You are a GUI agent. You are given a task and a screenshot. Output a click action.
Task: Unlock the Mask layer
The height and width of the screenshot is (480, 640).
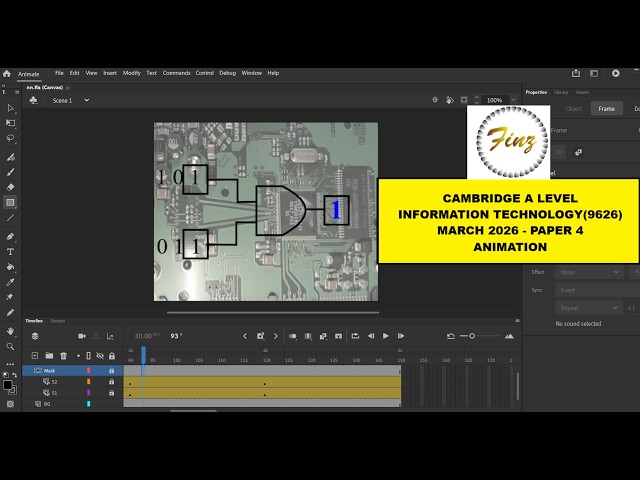point(111,371)
